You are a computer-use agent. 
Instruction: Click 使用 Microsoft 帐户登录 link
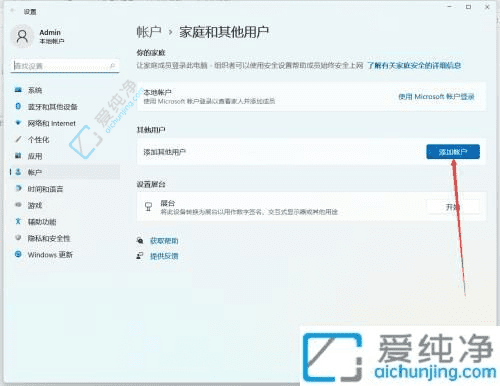tap(436, 97)
